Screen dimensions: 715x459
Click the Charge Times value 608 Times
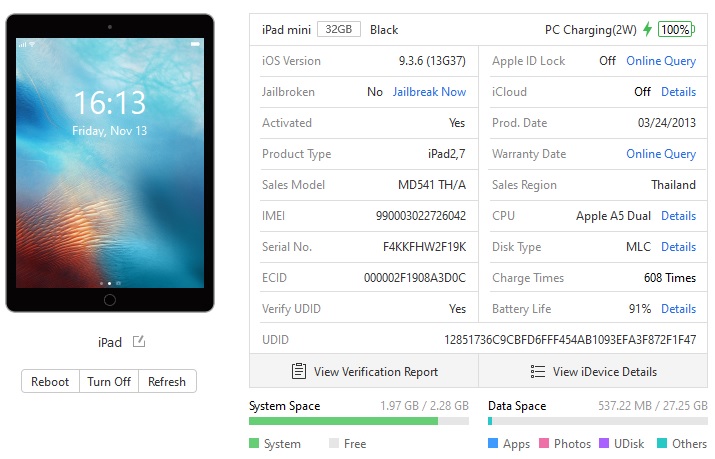click(670, 278)
